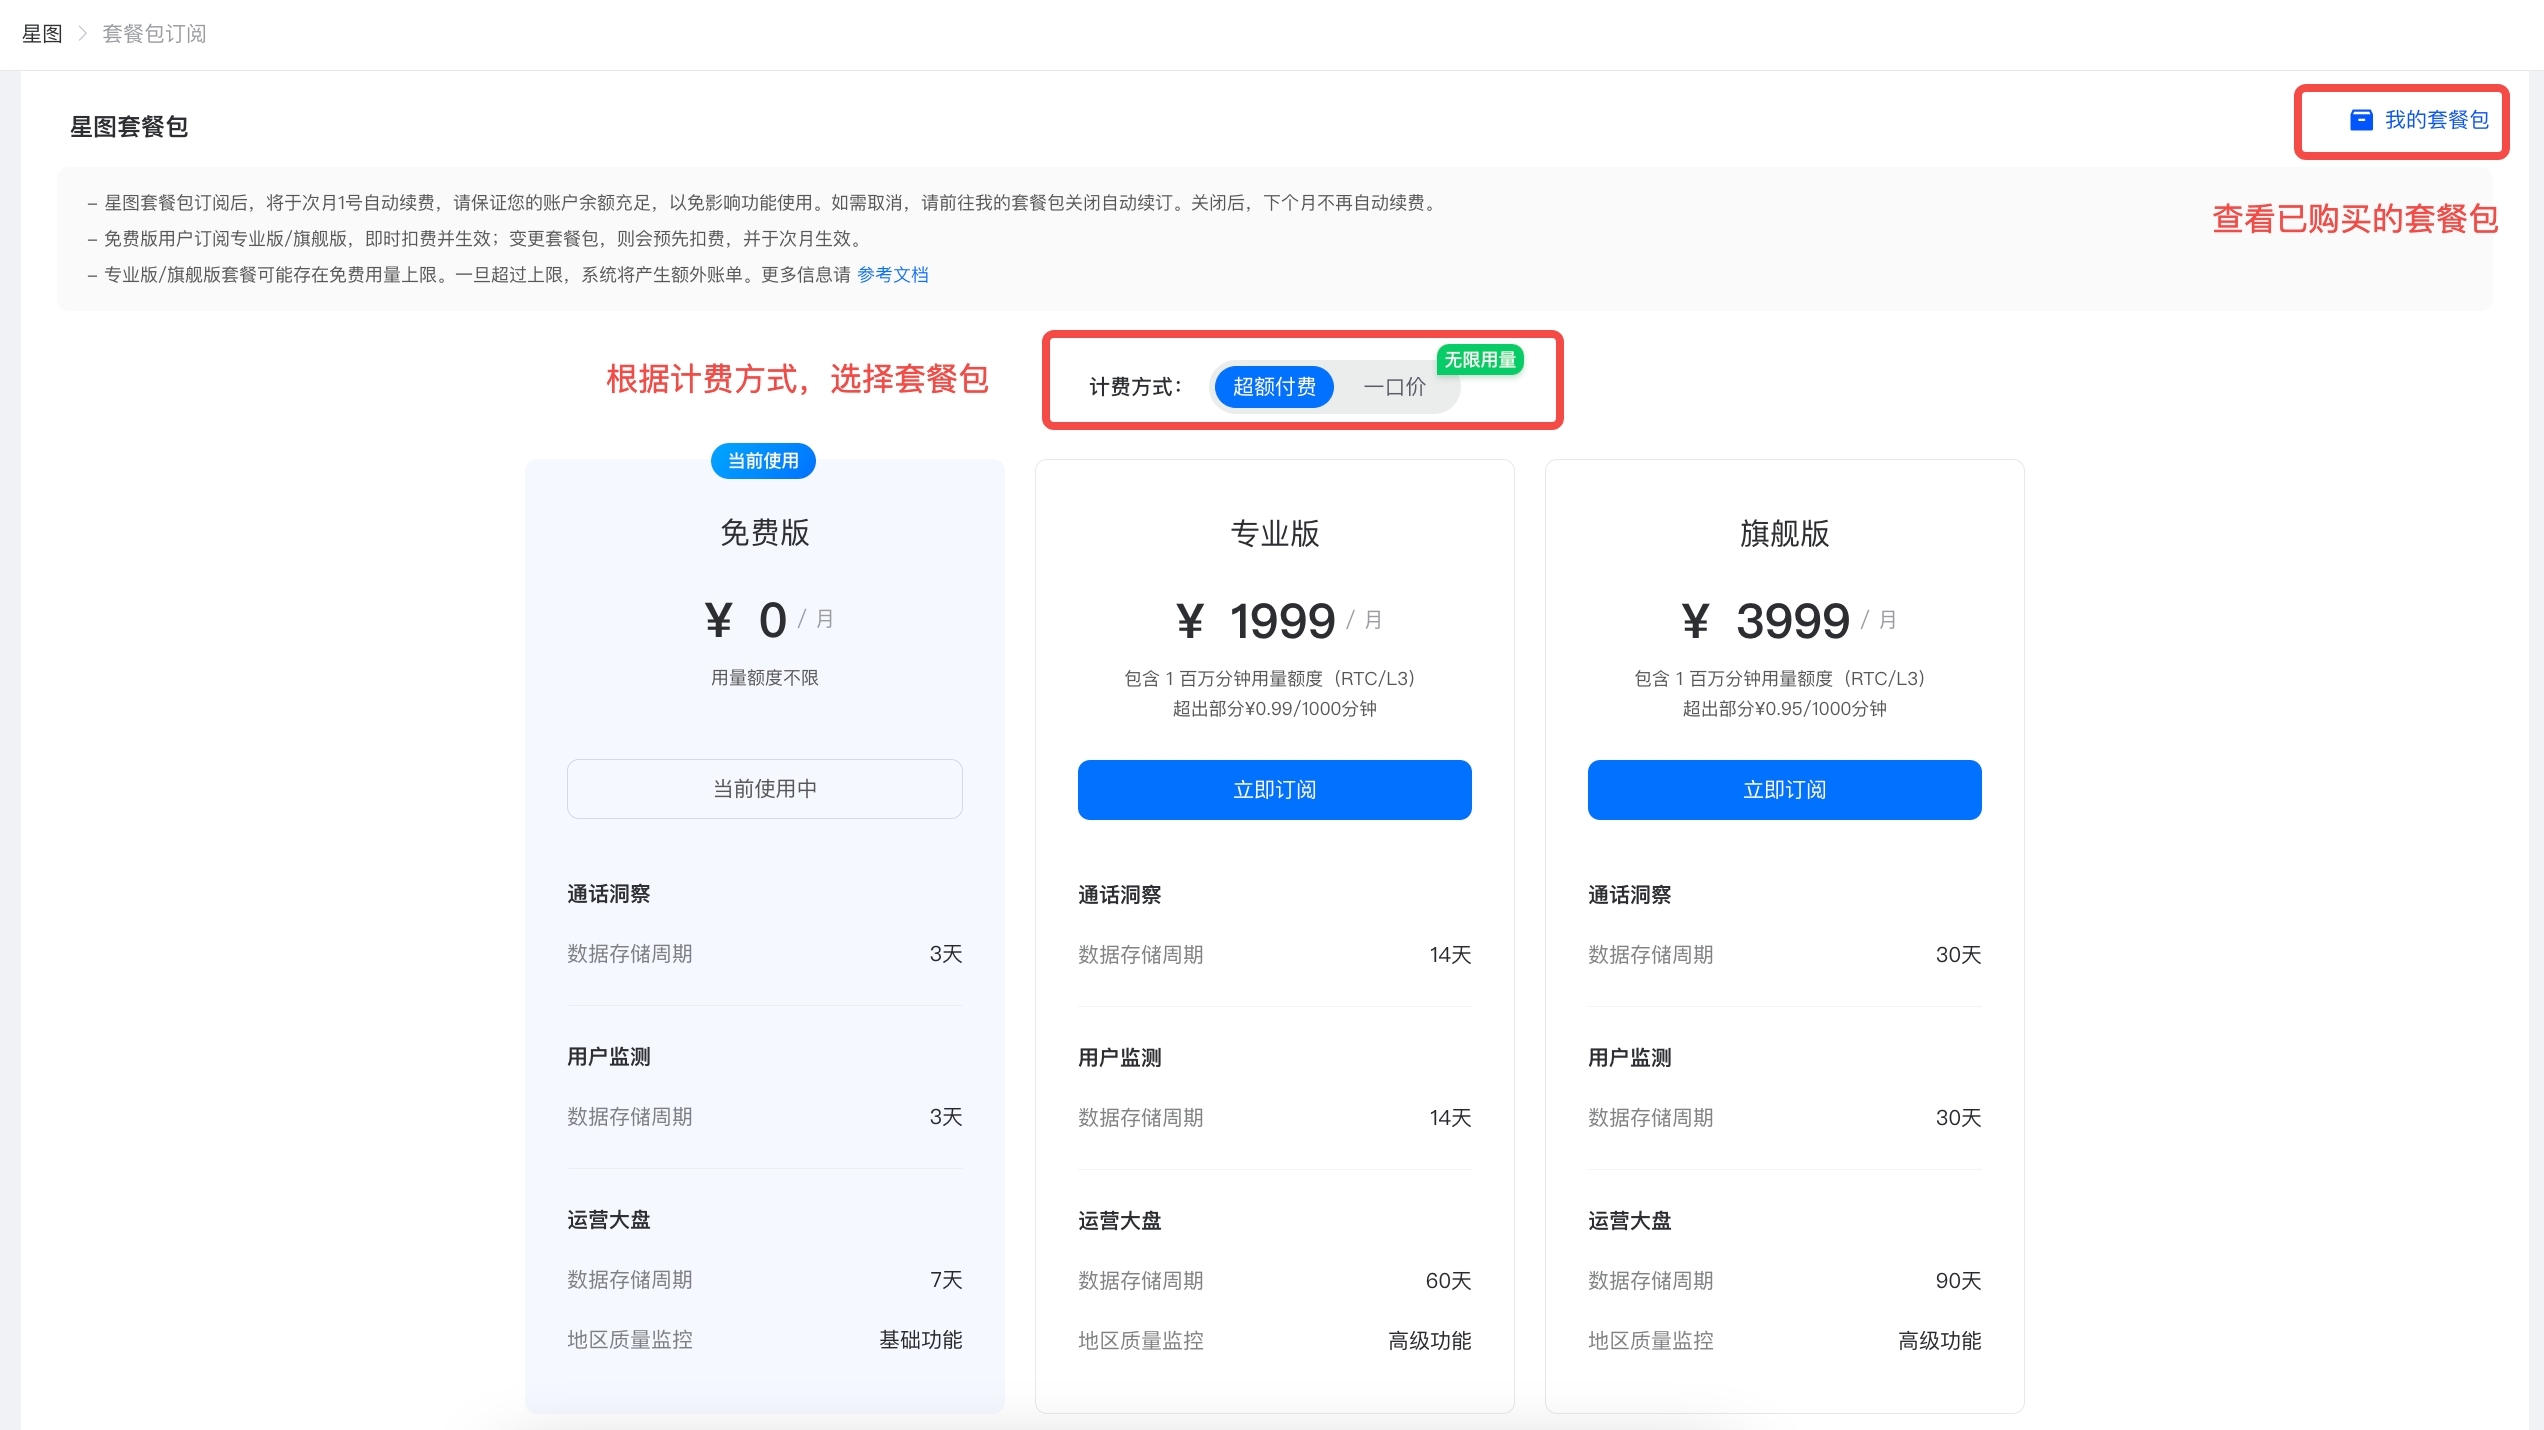Click 超出部分¥0.99/1000分钟 text
This screenshot has width=2544, height=1430.
click(1274, 709)
